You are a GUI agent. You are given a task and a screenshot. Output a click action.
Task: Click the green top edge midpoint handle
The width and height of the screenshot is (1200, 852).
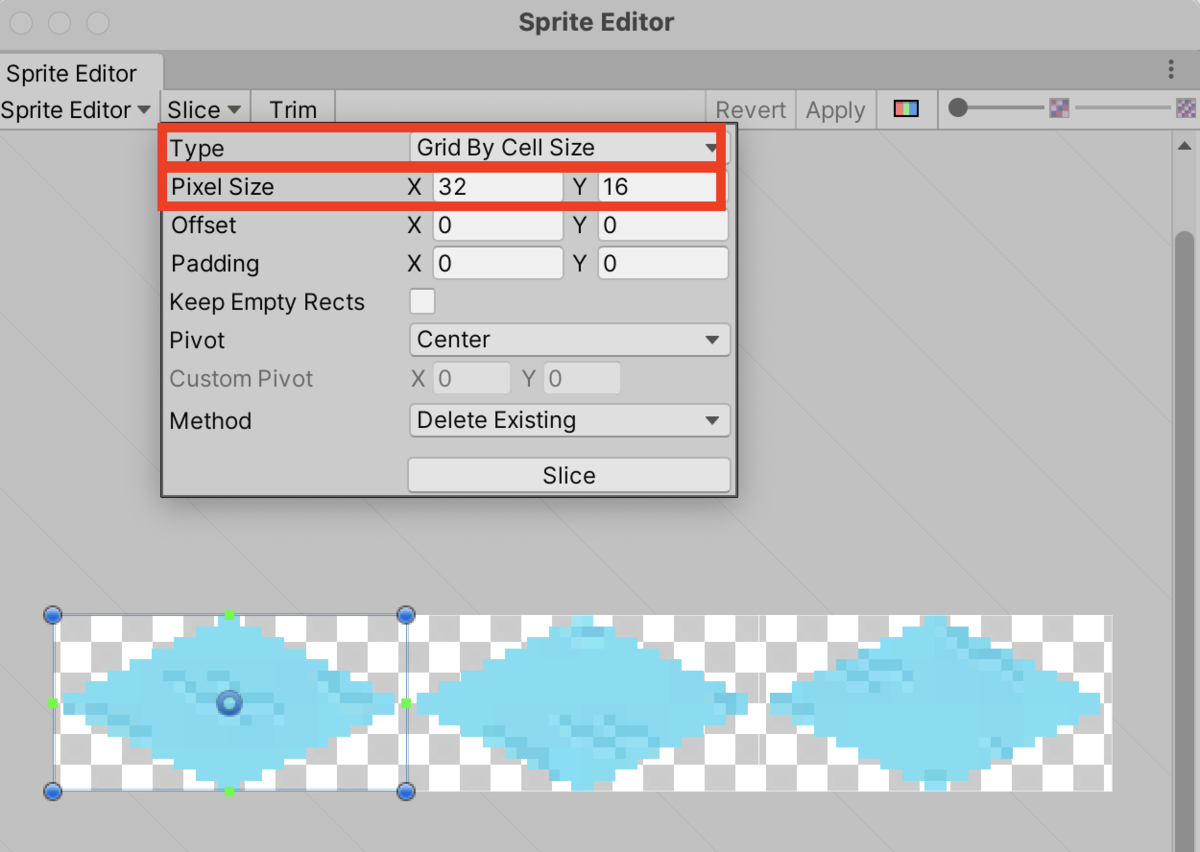230,614
